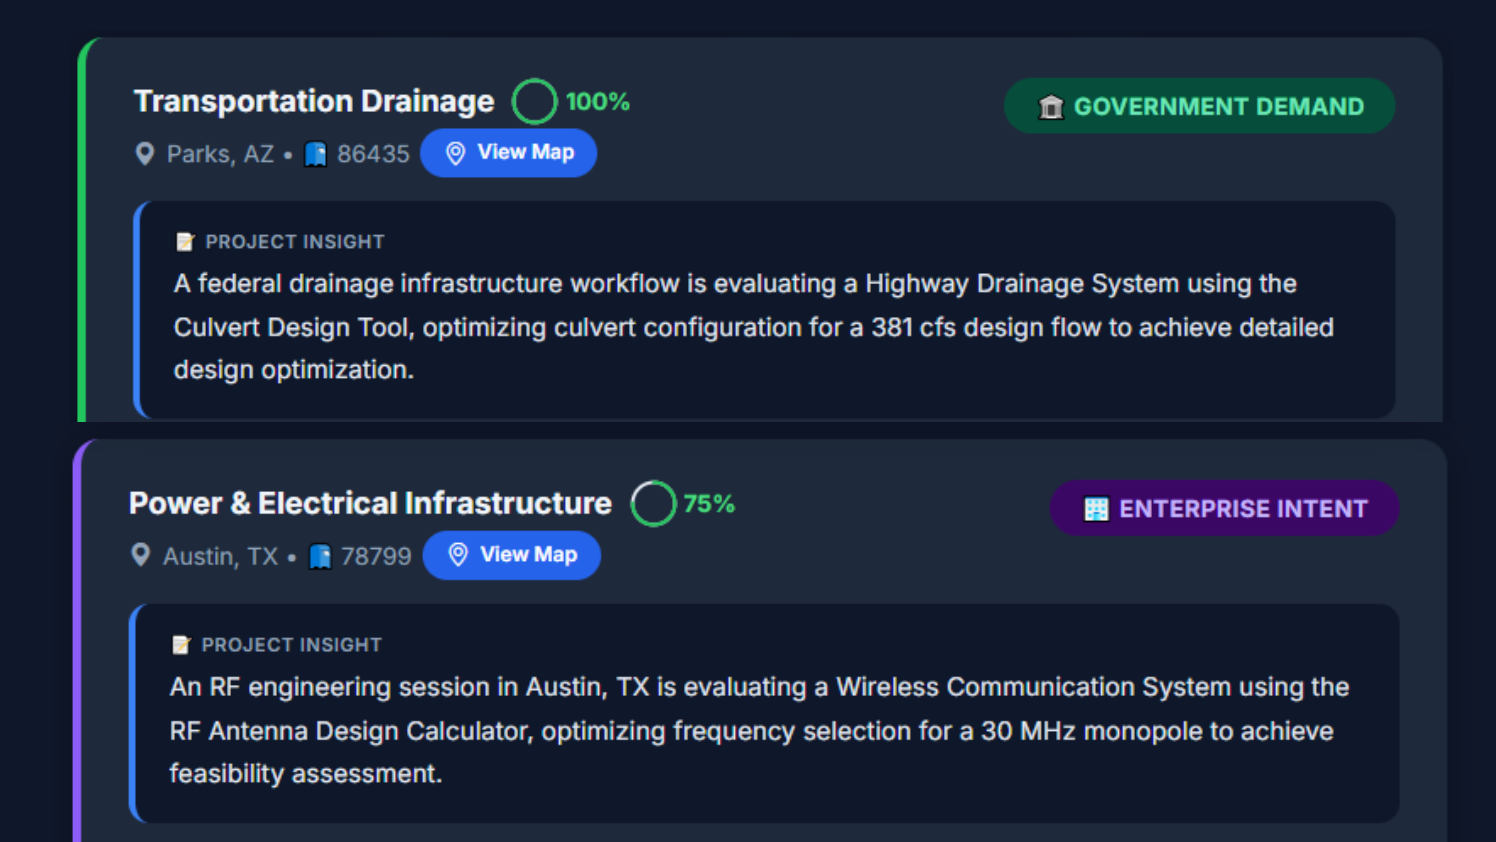Open View Map for Parks, AZ
Image resolution: width=1496 pixels, height=842 pixels.
coord(508,153)
